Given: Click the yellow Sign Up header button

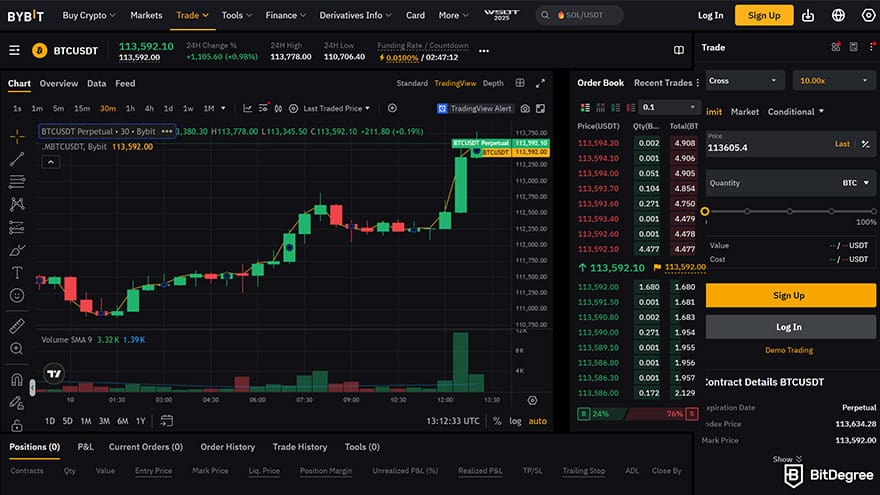Looking at the screenshot, I should [764, 15].
